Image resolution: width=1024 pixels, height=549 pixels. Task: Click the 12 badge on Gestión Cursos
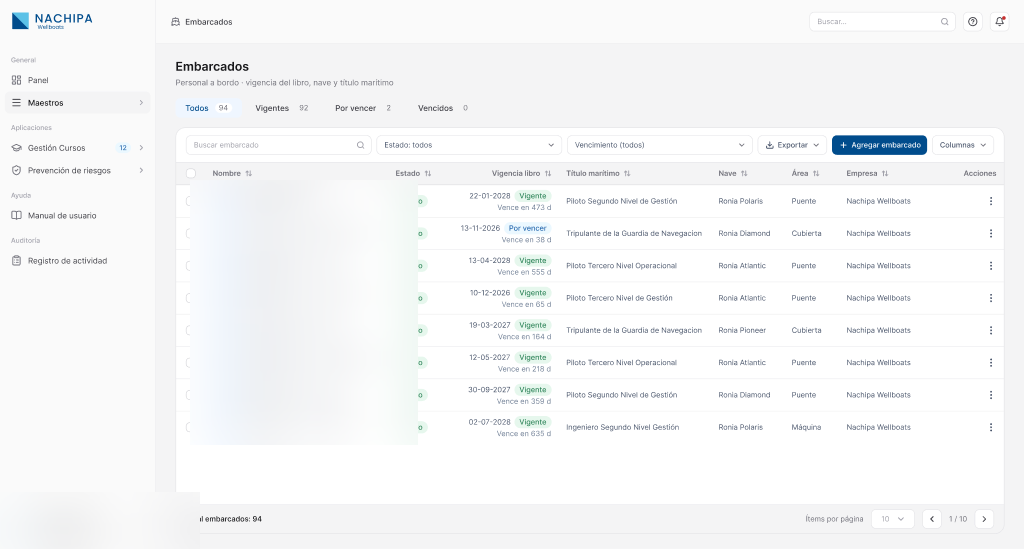tap(123, 148)
